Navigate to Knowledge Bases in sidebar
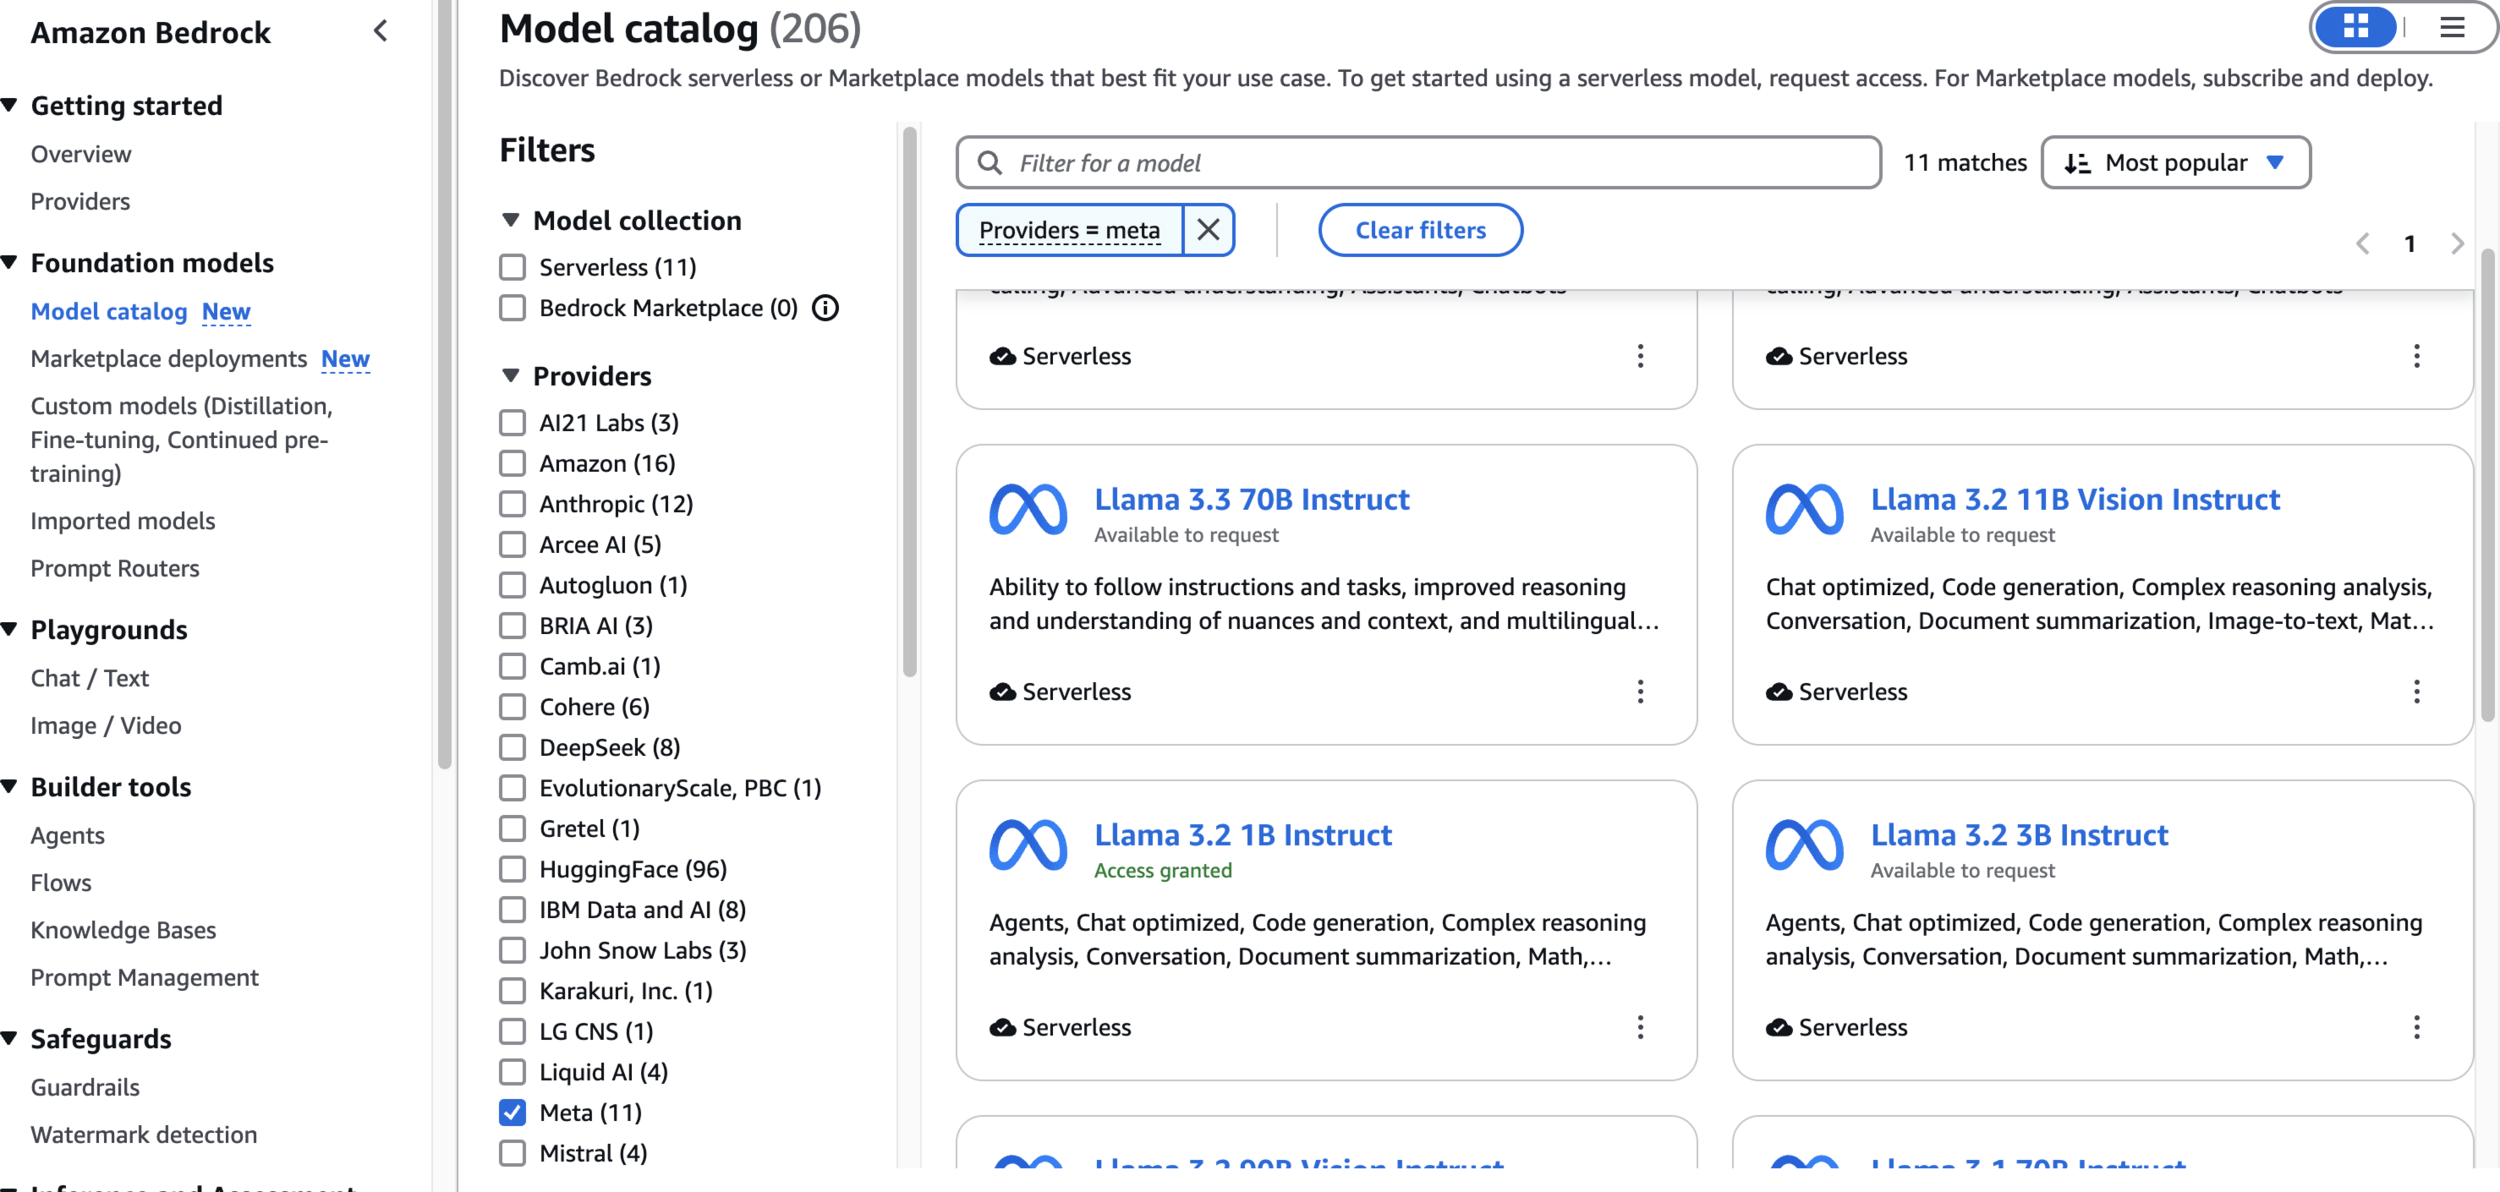 [x=123, y=930]
